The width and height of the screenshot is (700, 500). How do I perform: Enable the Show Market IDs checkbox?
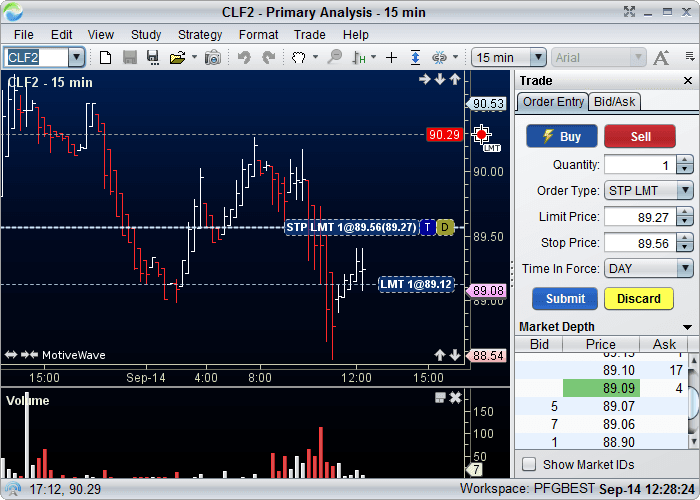(x=529, y=464)
